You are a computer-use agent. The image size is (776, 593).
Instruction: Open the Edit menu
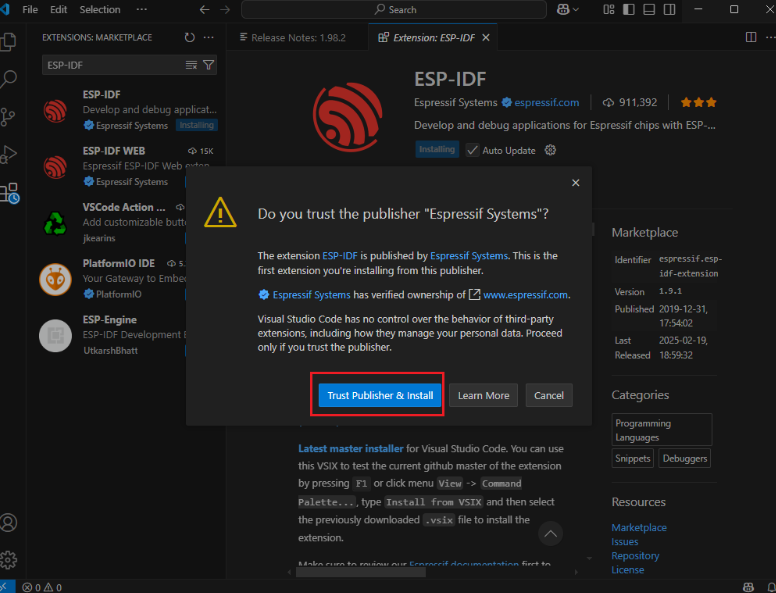click(58, 10)
